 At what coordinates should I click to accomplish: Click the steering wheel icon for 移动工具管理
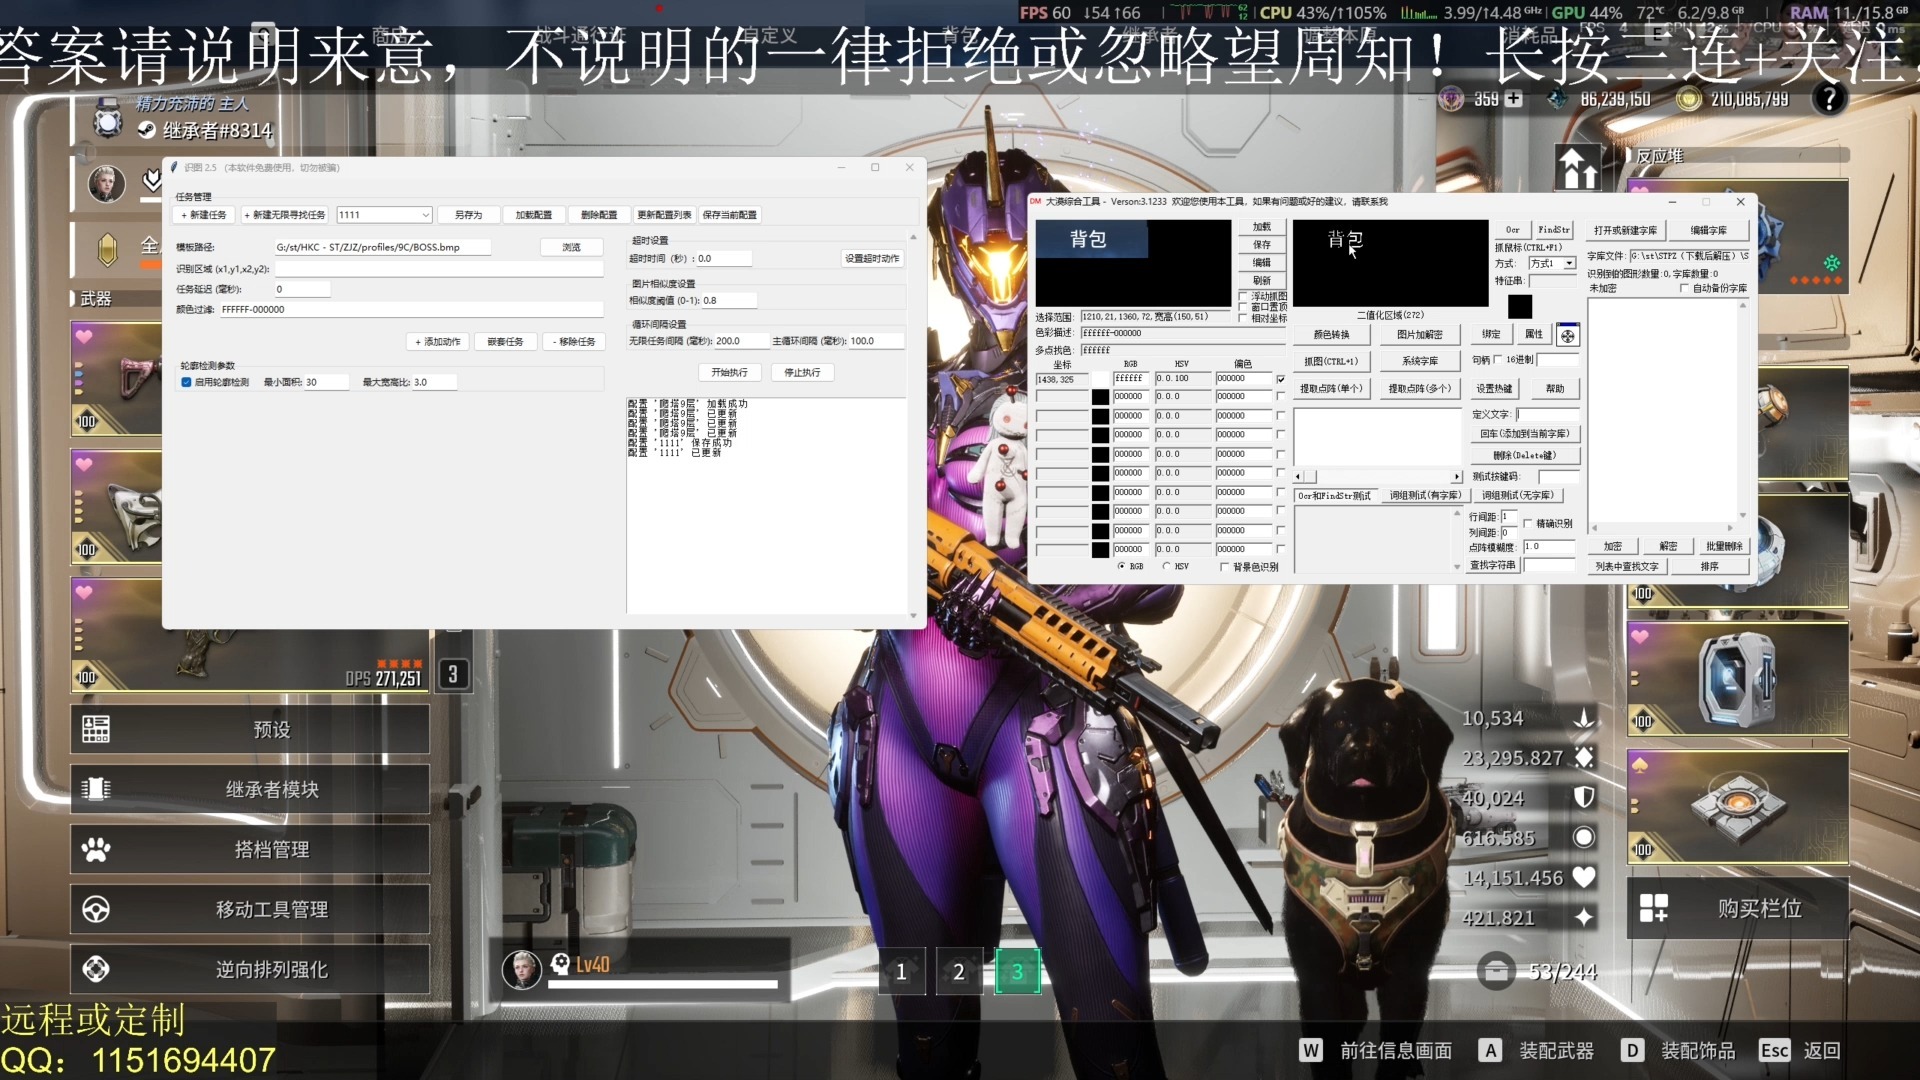96,909
